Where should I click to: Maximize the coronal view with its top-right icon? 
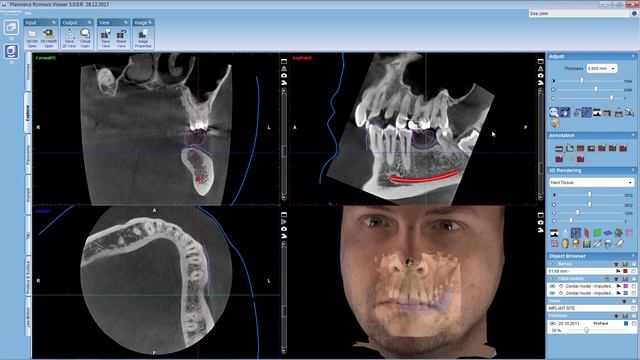[x=284, y=61]
